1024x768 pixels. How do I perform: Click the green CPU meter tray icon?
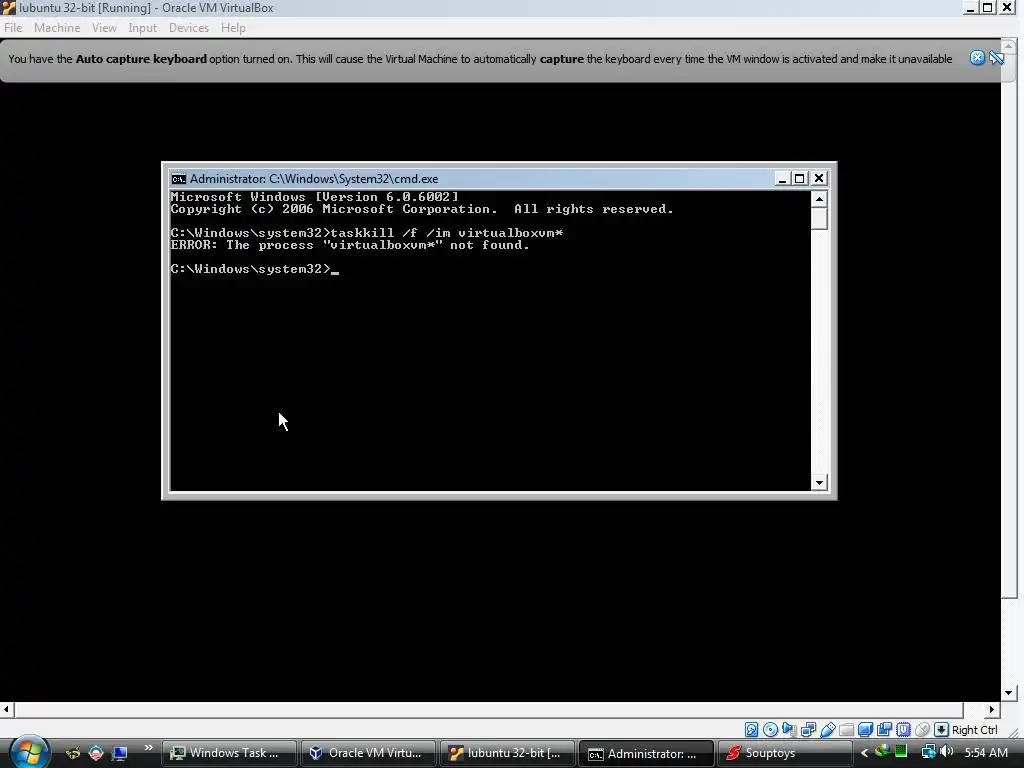coord(902,752)
